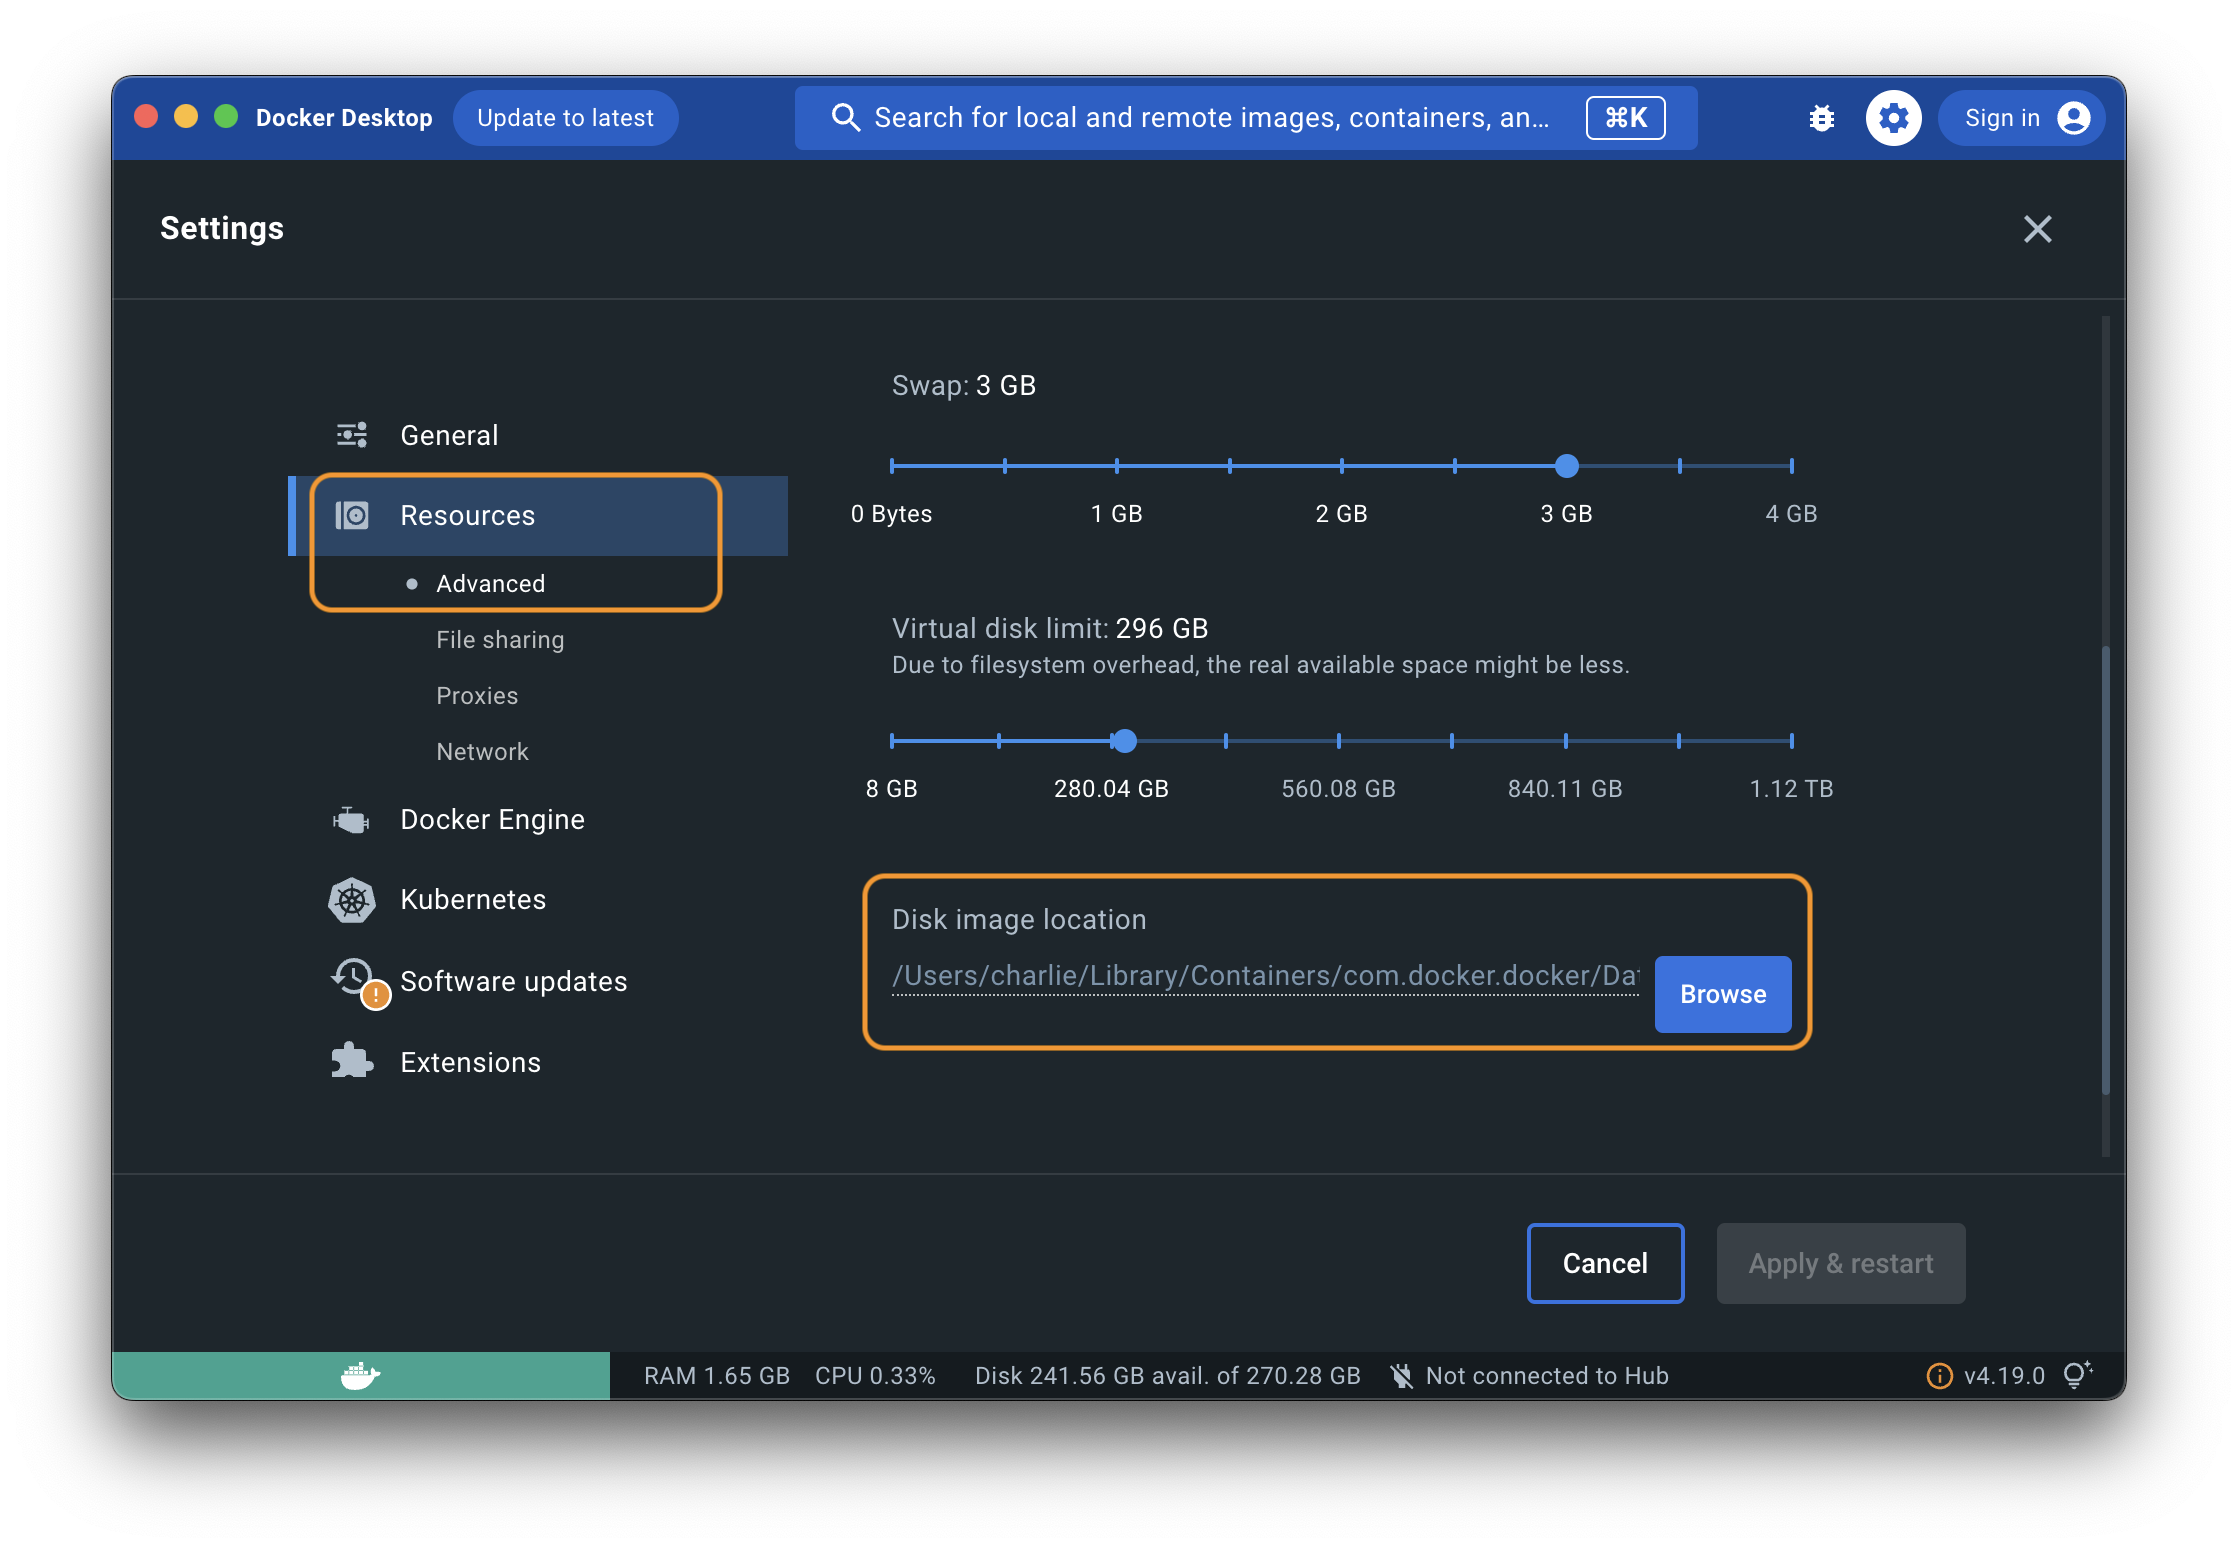The width and height of the screenshot is (2238, 1548).
Task: Click the Docker Engine whale icon
Action: 349,819
